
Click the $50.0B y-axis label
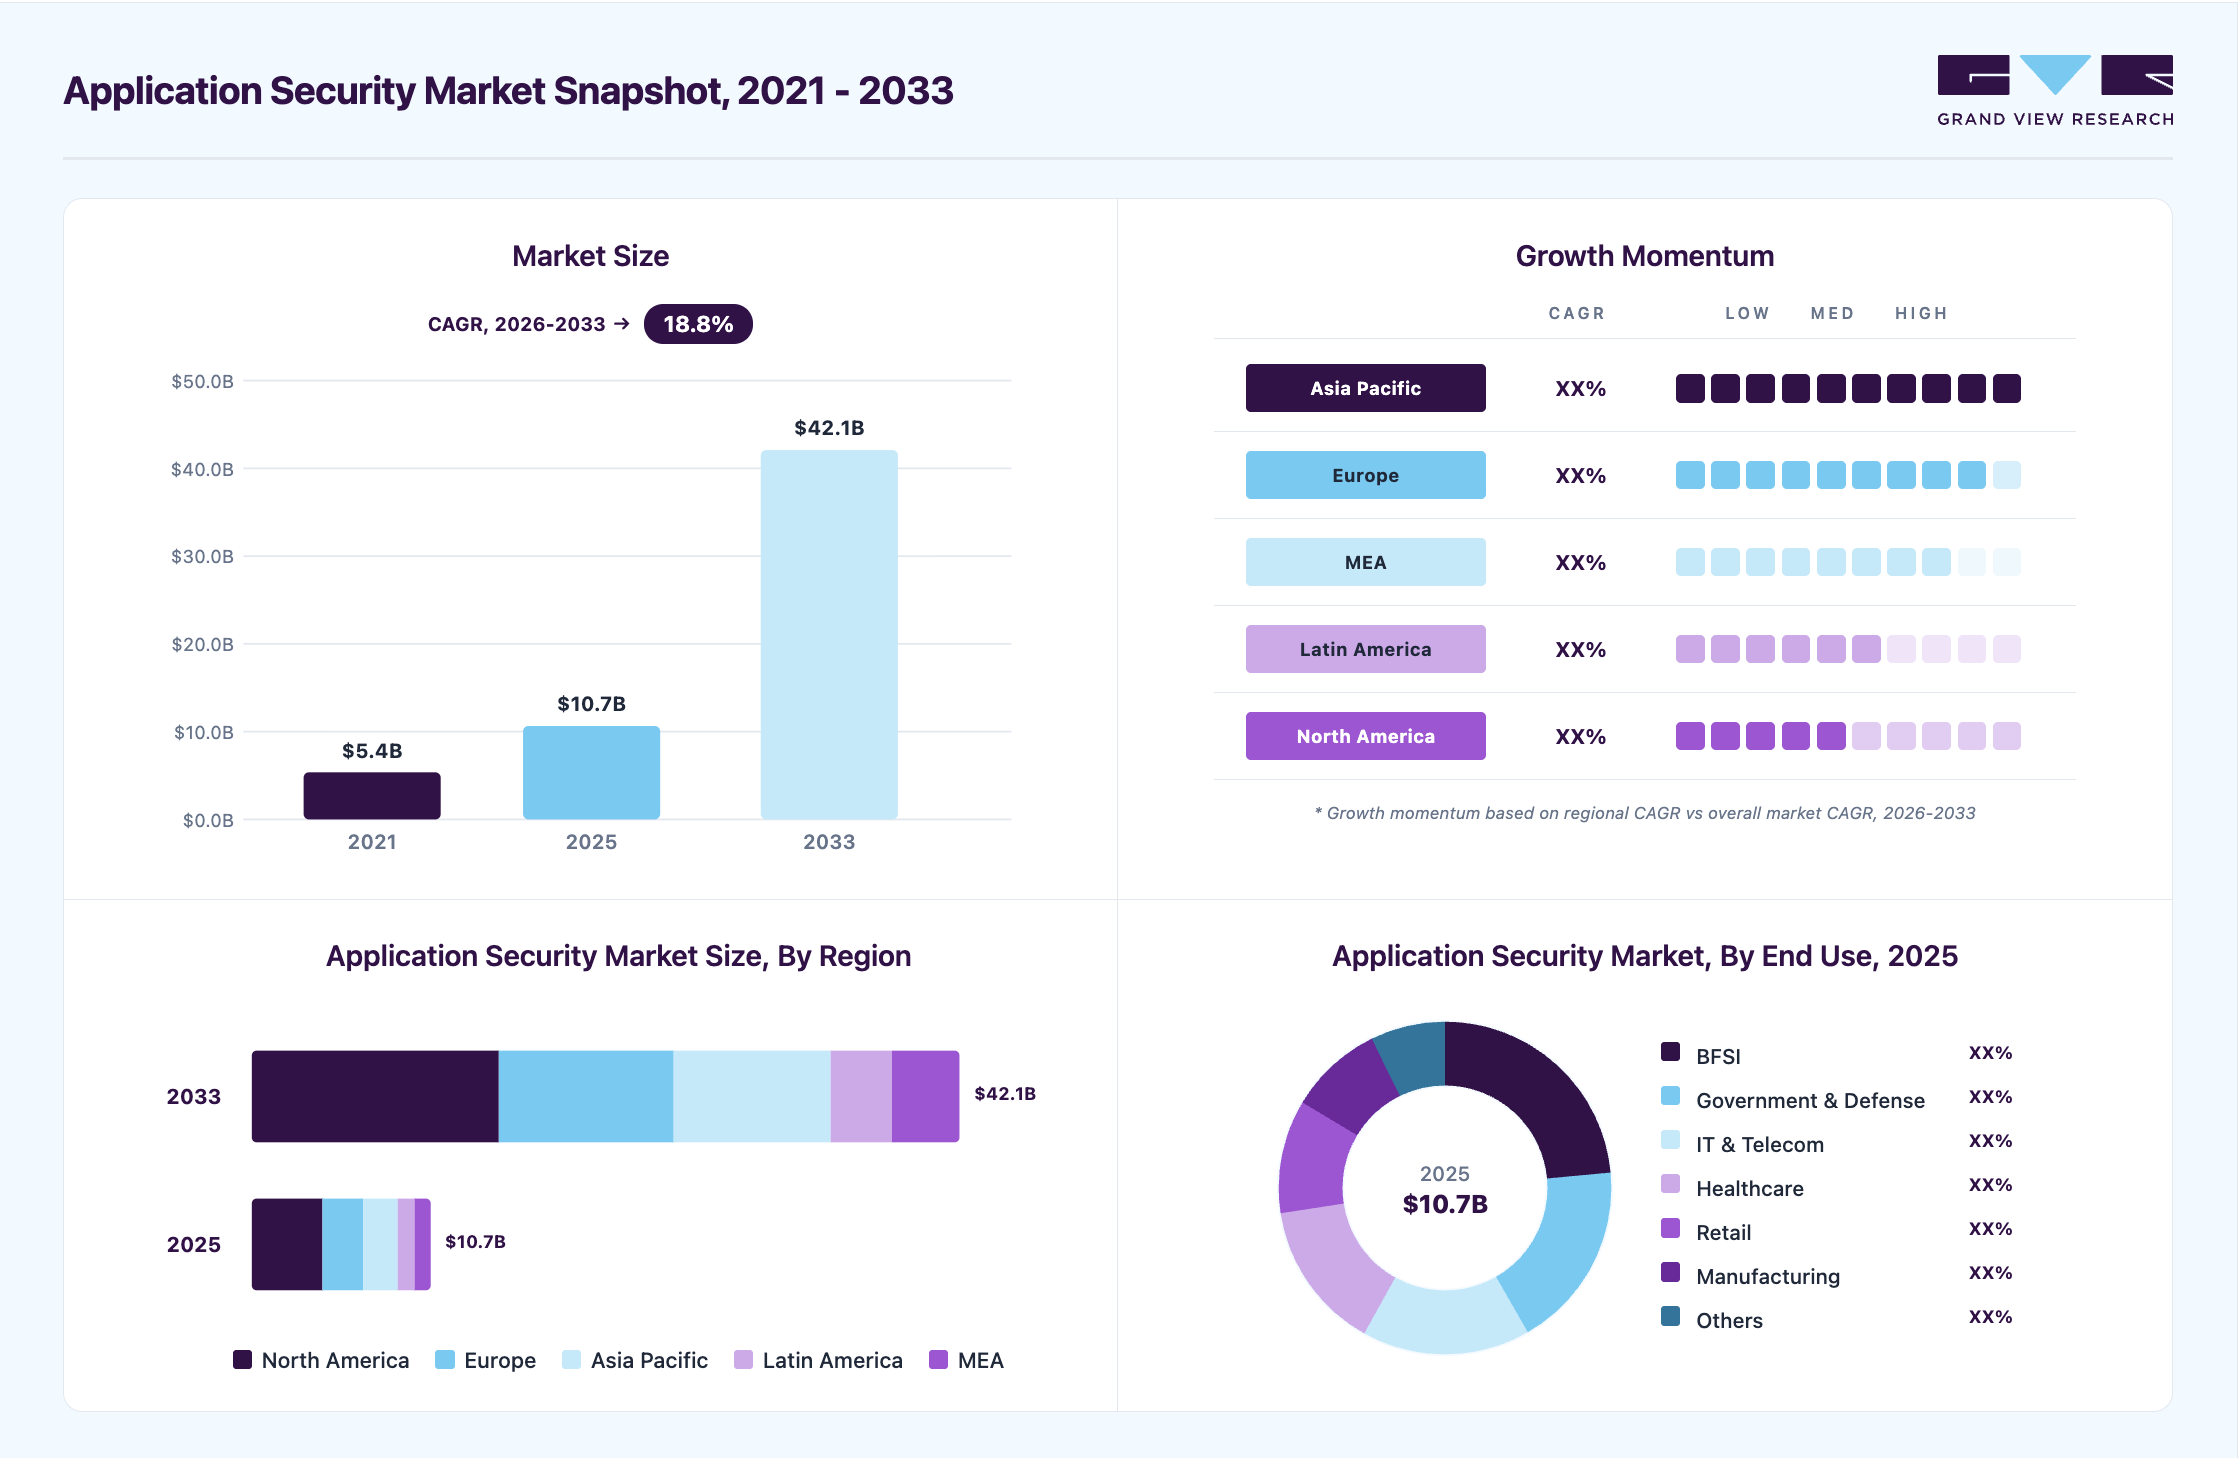tap(202, 381)
